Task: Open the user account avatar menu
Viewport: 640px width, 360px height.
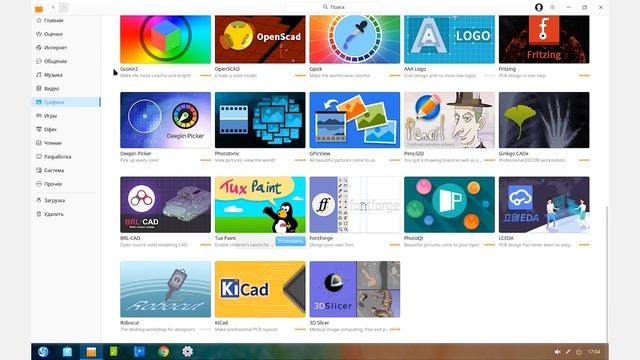Action: 539,7
